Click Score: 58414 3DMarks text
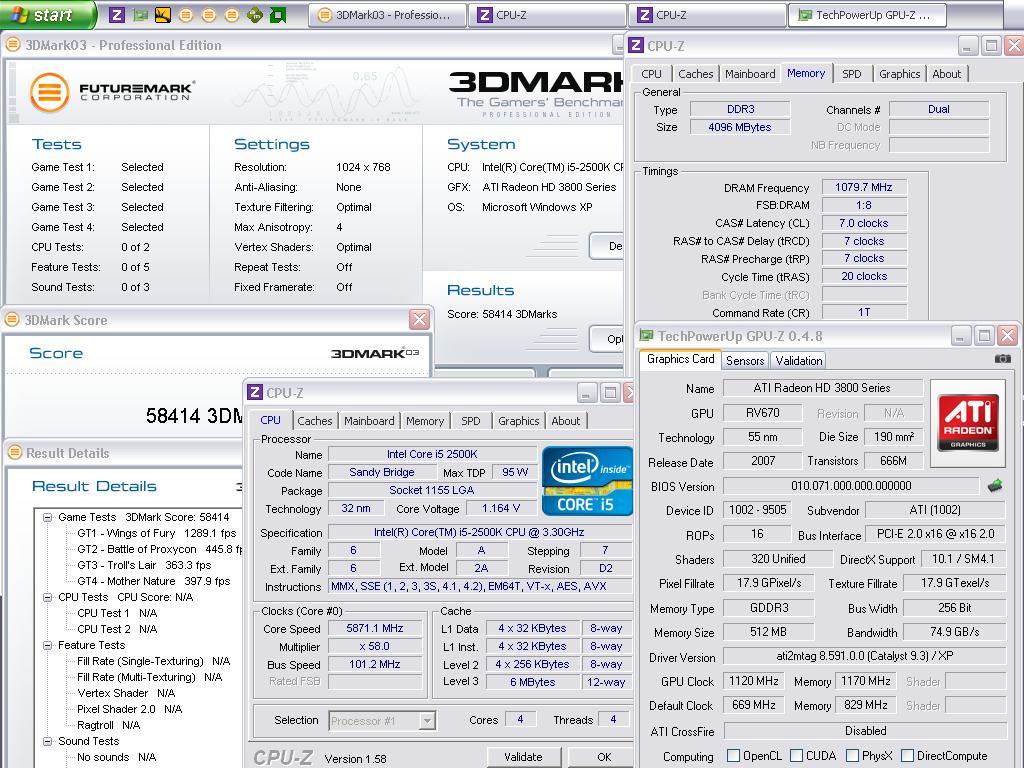Viewport: 1024px width, 768px height. click(502, 314)
